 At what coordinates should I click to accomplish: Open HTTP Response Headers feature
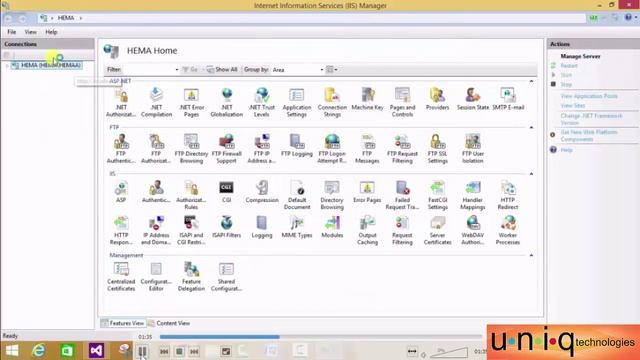pyautogui.click(x=121, y=230)
